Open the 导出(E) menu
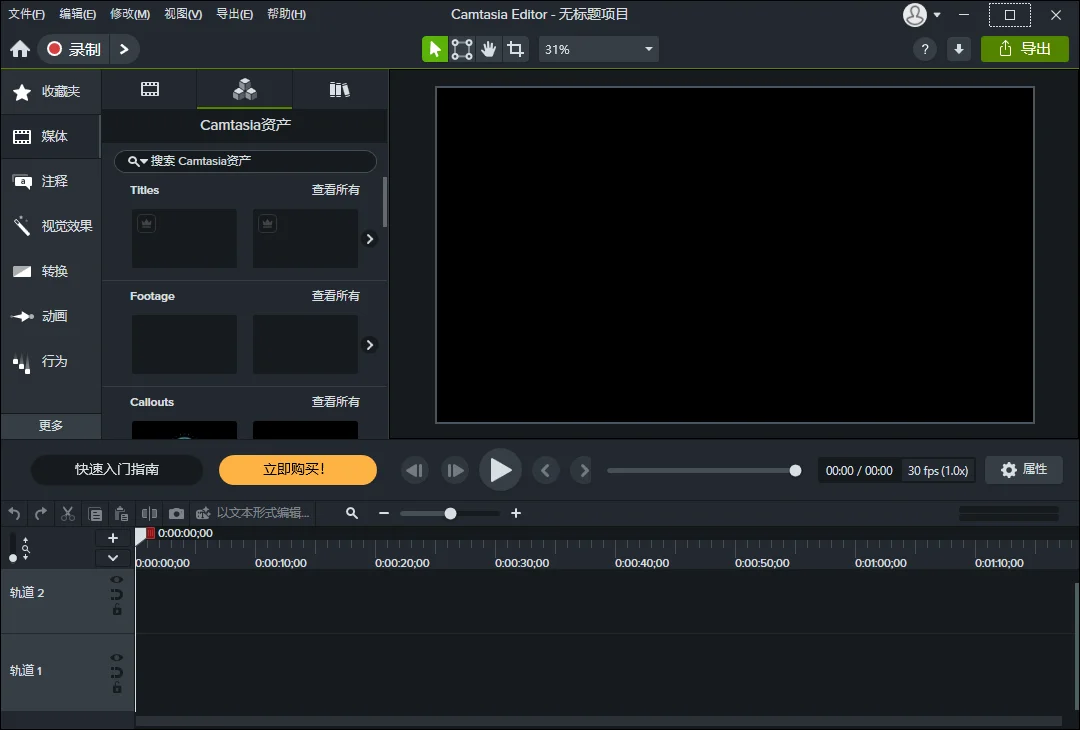The height and width of the screenshot is (730, 1080). (x=234, y=14)
